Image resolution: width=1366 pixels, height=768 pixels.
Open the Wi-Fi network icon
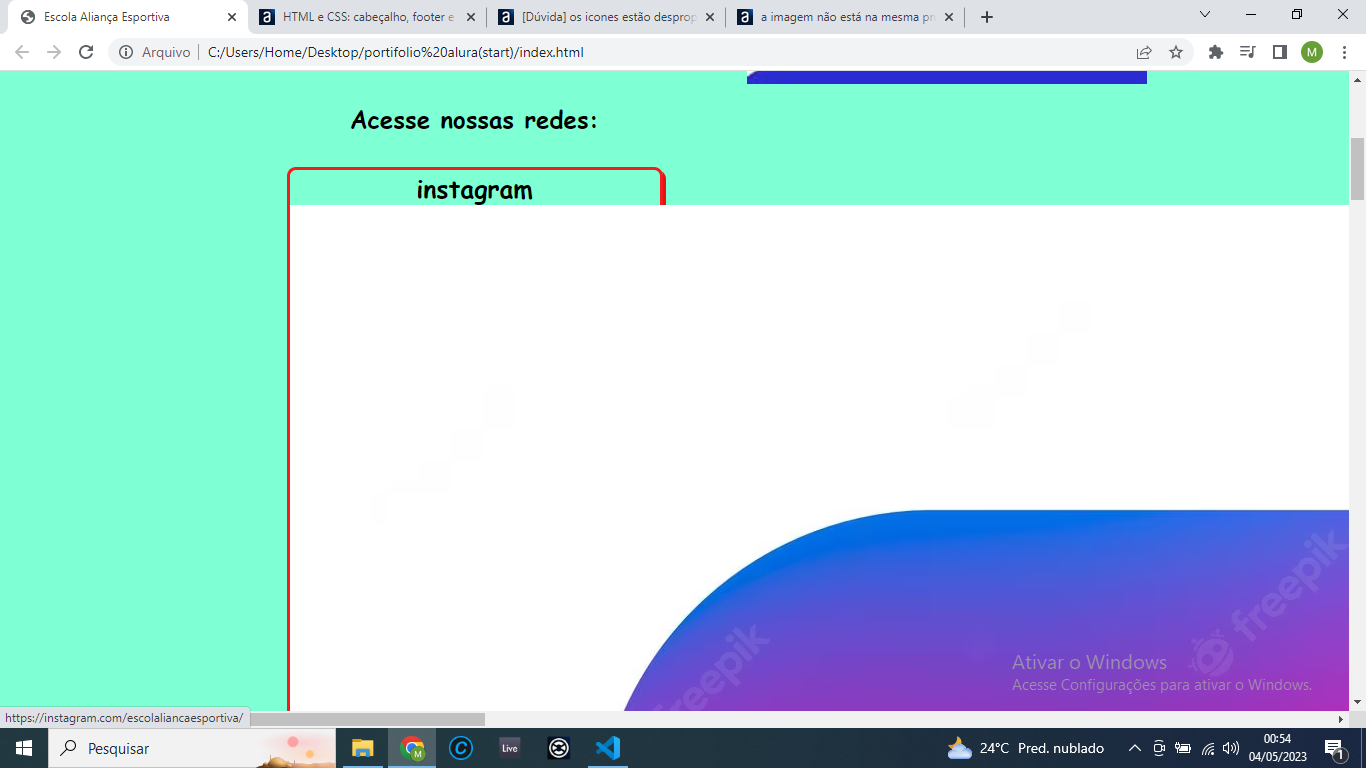coord(1208,748)
